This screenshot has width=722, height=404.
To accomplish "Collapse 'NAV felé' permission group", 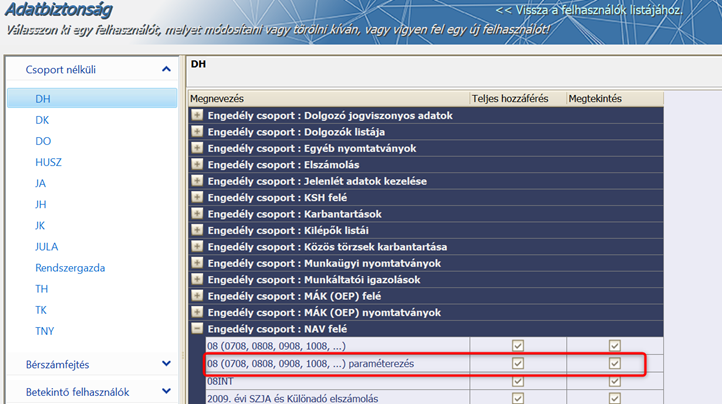I will tap(197, 328).
